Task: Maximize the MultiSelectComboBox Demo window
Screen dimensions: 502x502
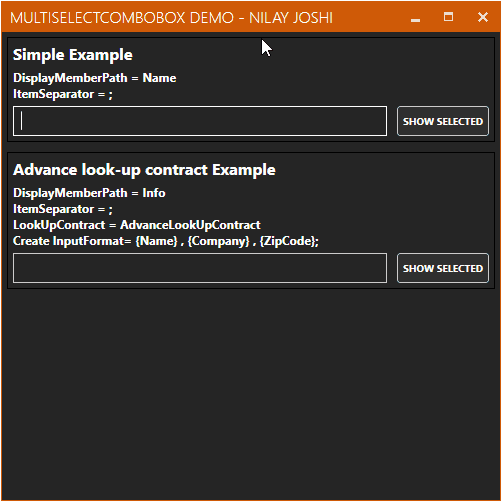Action: pos(448,17)
